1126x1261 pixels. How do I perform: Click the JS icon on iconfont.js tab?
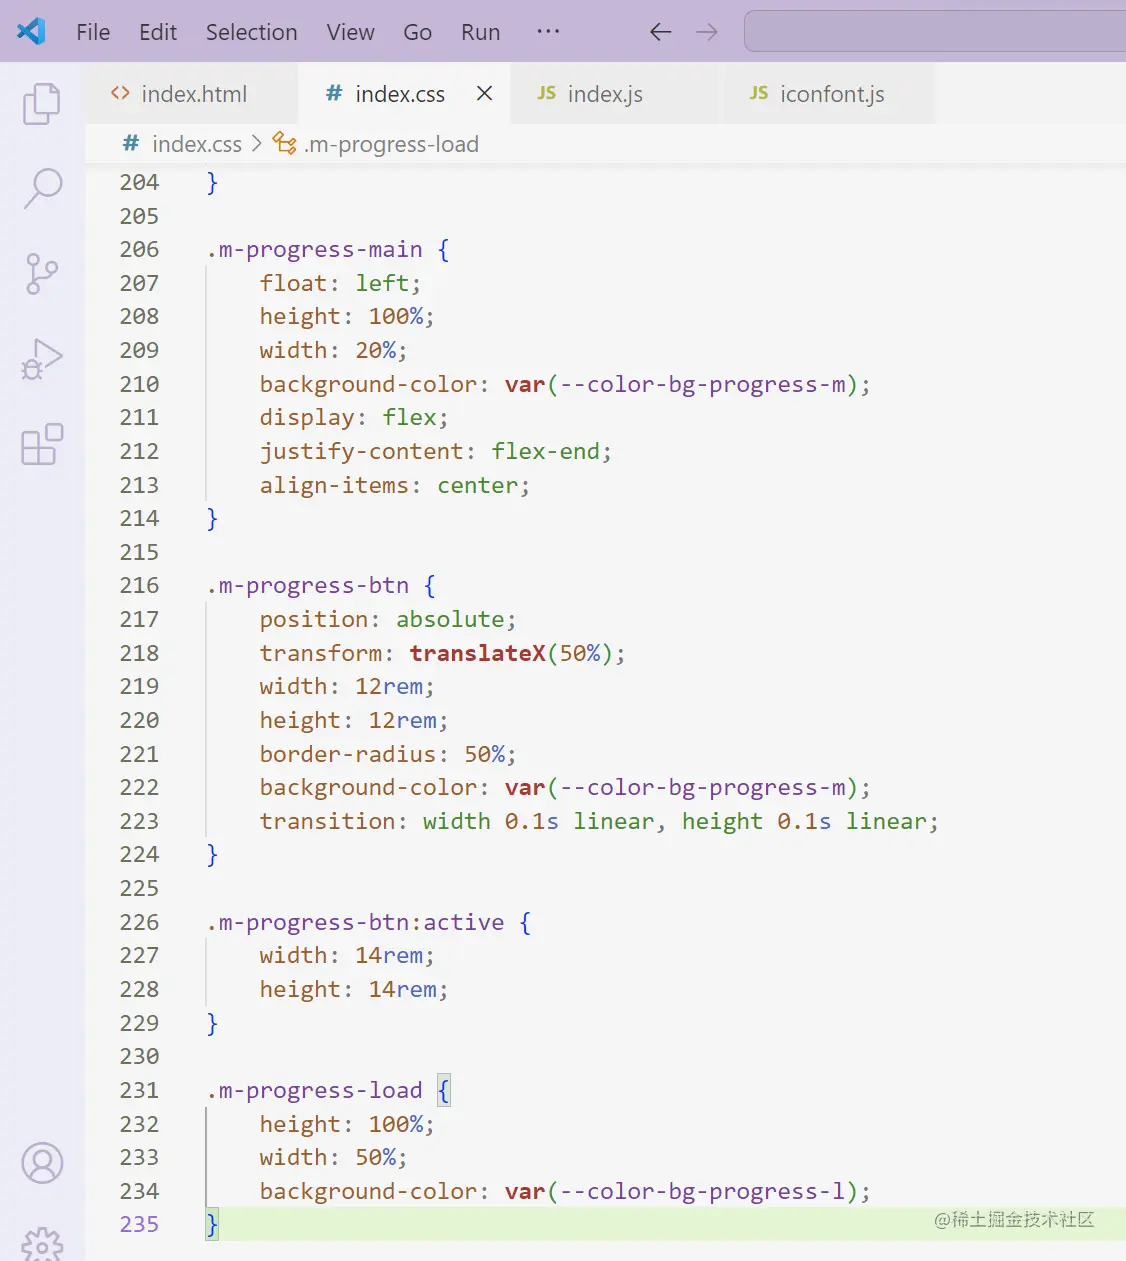click(x=759, y=93)
